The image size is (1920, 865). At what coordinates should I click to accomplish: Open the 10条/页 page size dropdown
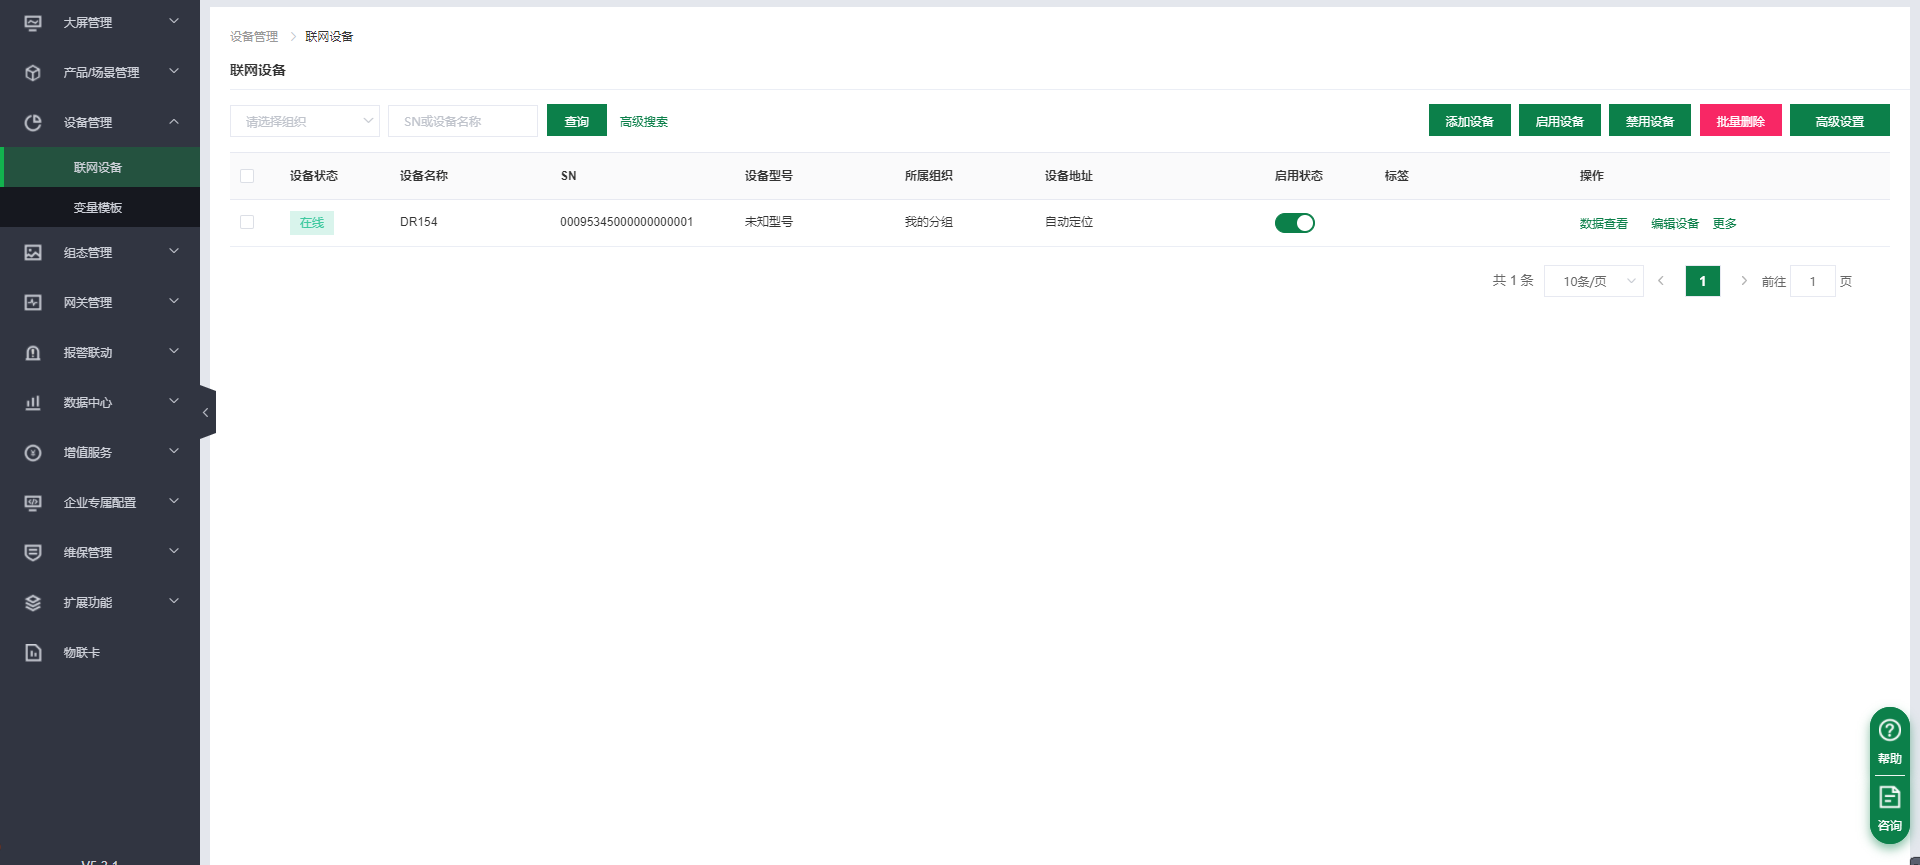1593,281
